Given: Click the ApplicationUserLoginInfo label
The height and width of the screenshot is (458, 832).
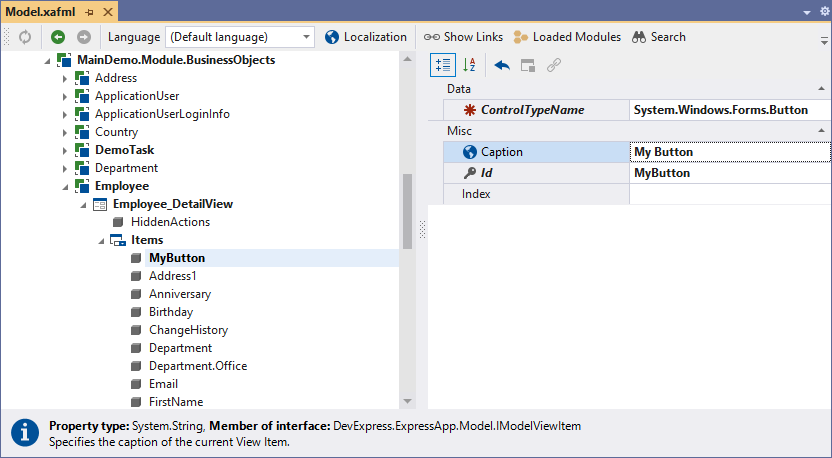Looking at the screenshot, I should pos(162,114).
